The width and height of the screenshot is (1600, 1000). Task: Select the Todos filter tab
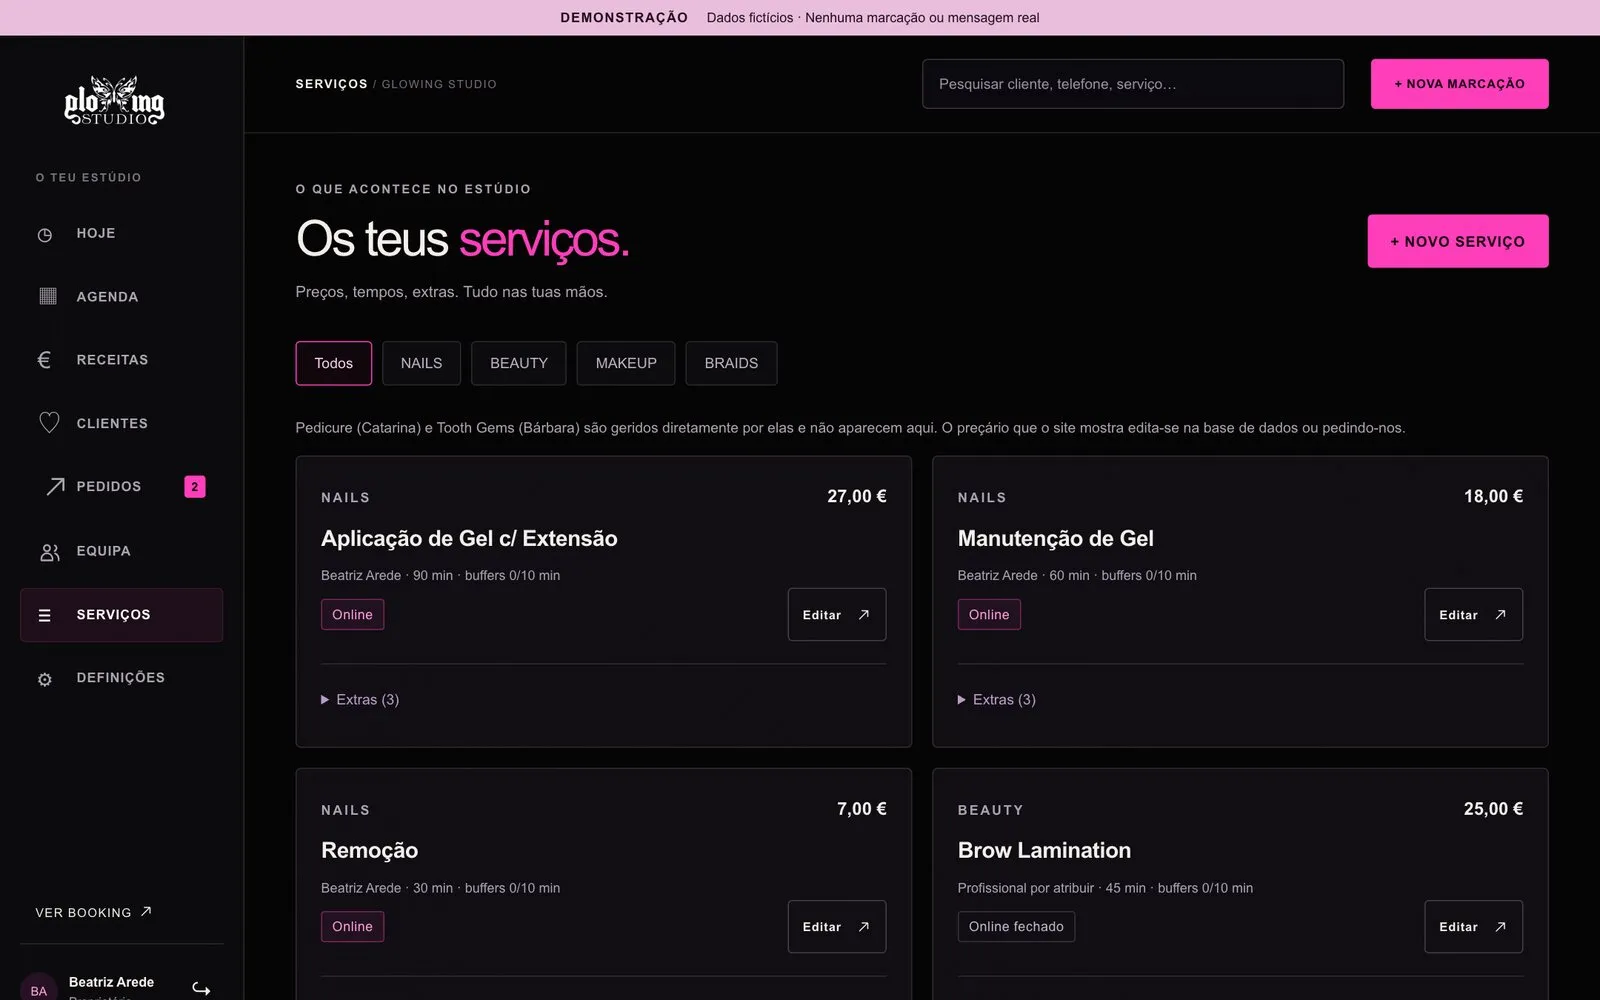point(334,363)
